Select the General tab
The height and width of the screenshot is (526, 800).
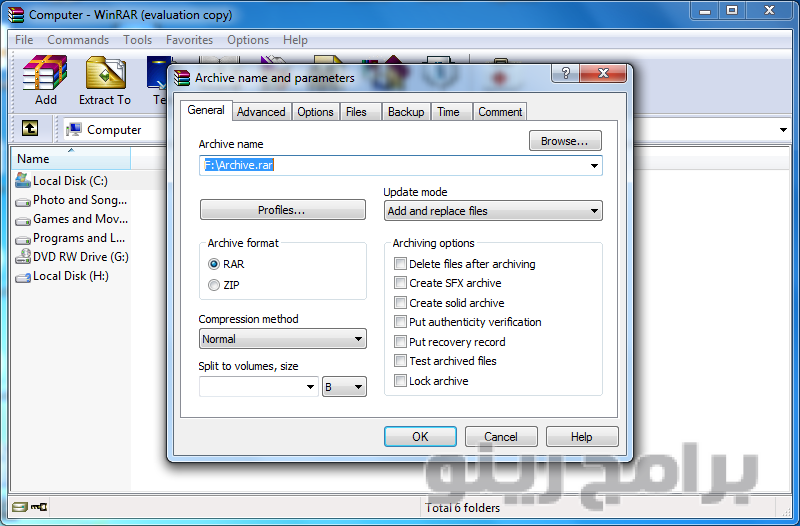(206, 110)
